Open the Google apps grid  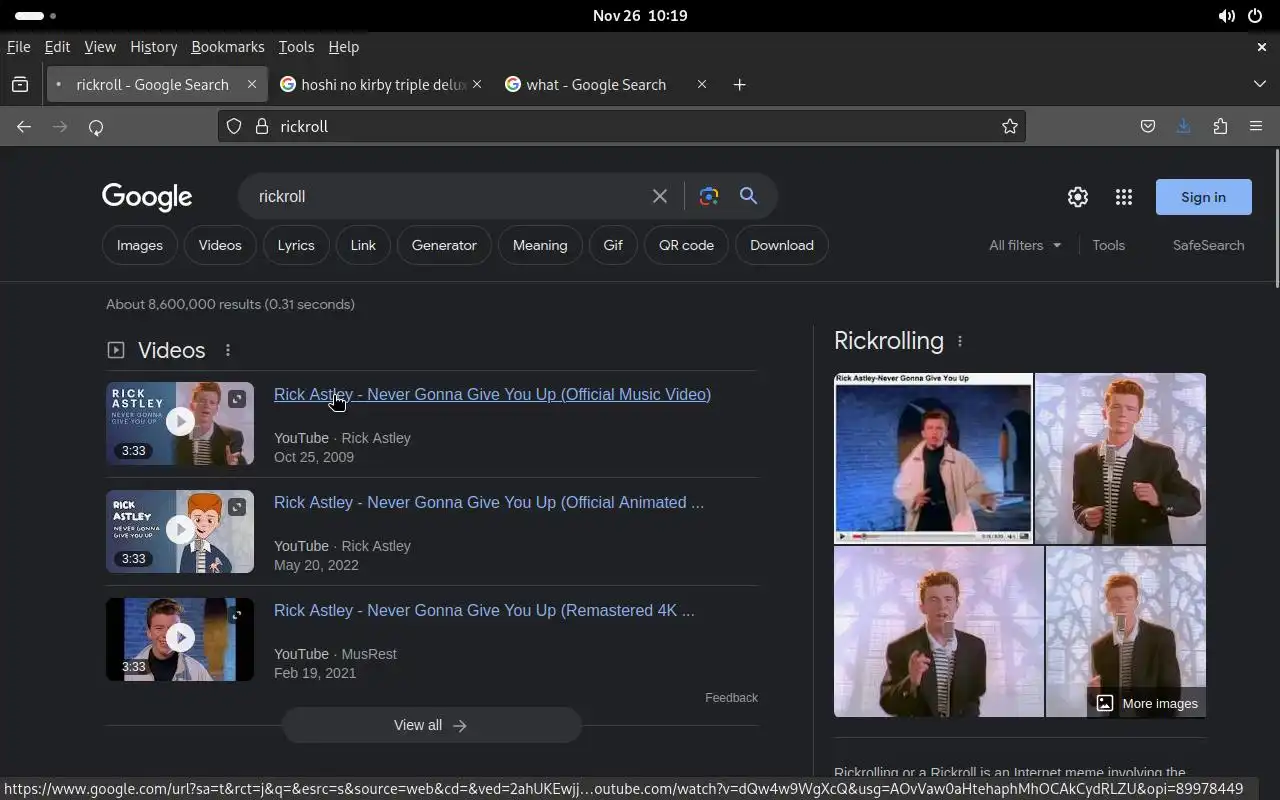(1123, 197)
